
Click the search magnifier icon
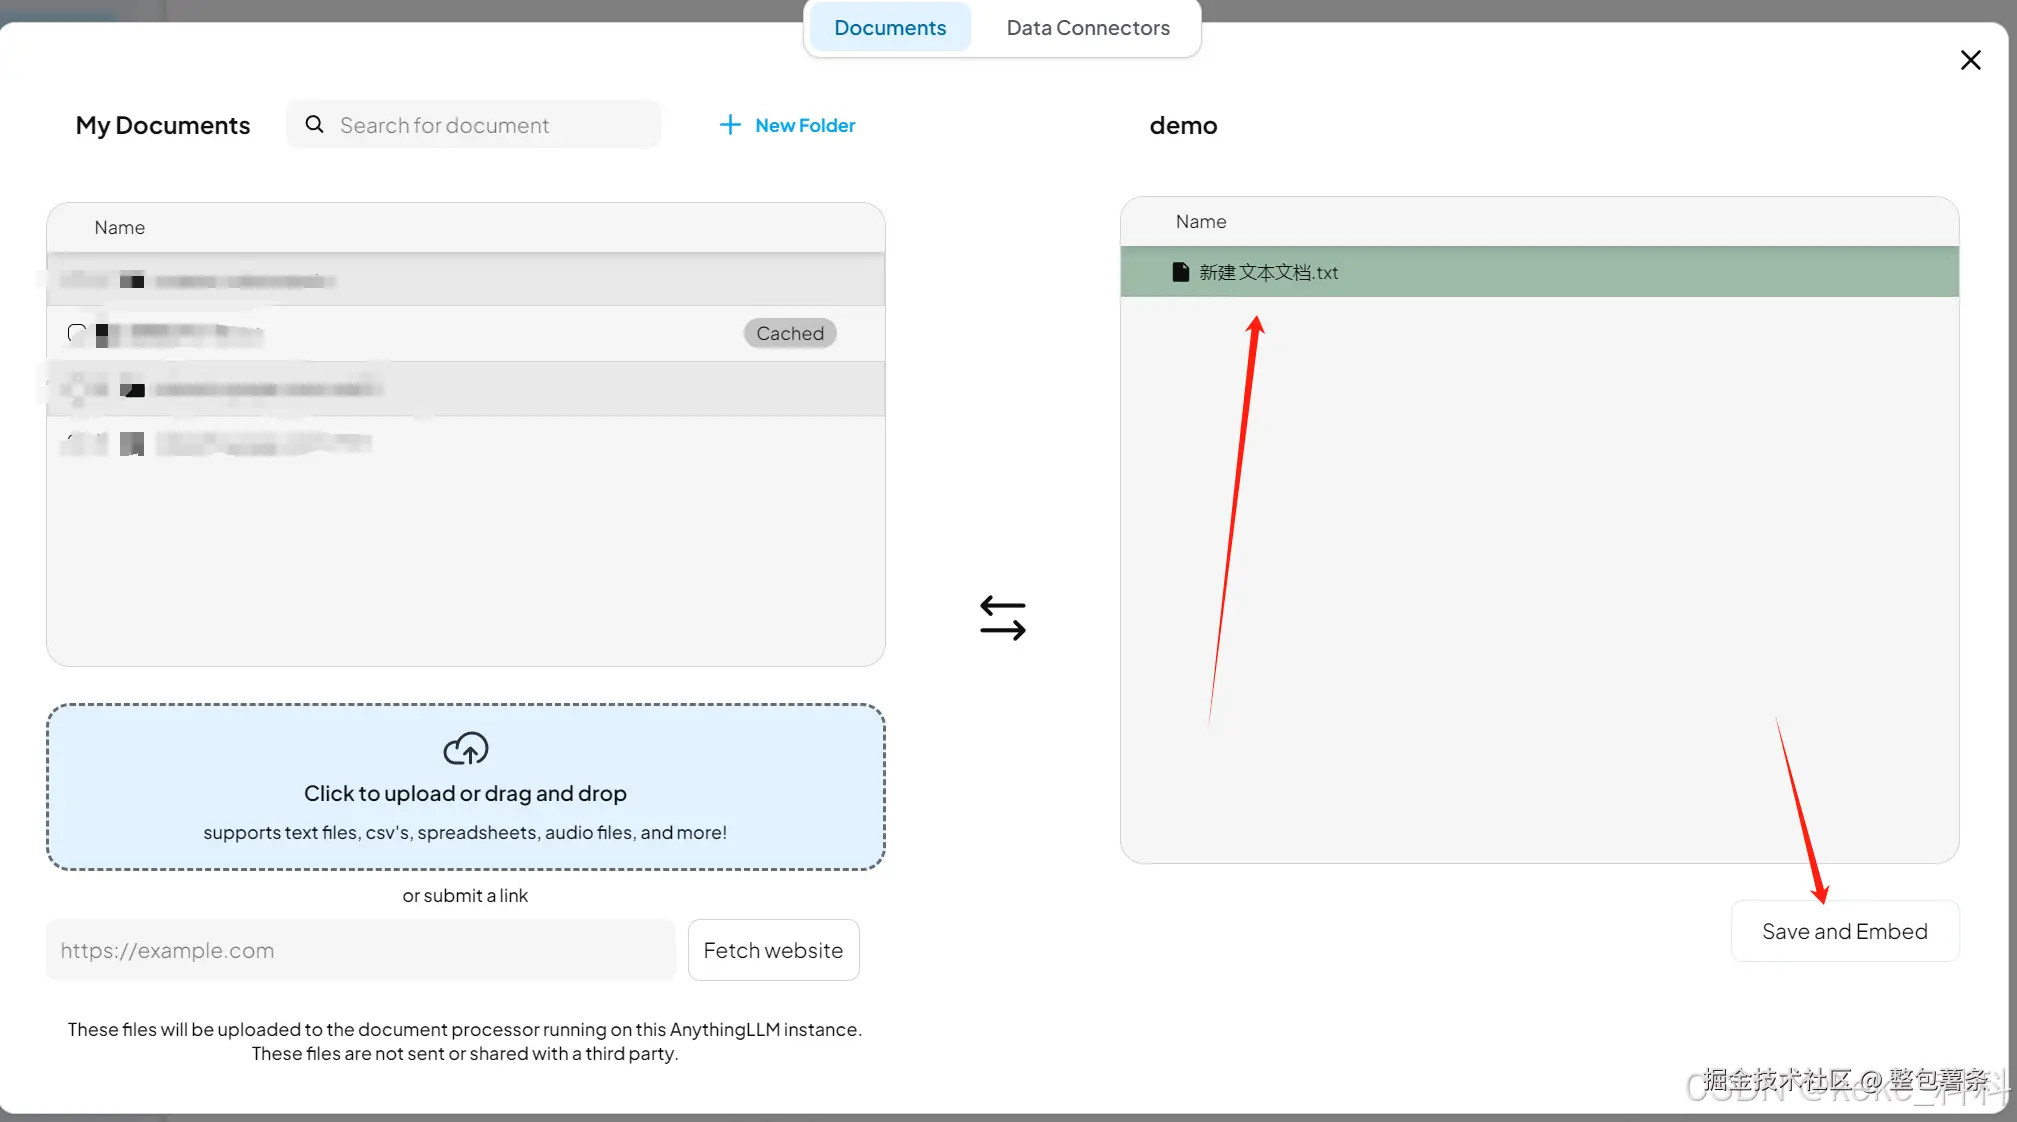pyautogui.click(x=314, y=124)
